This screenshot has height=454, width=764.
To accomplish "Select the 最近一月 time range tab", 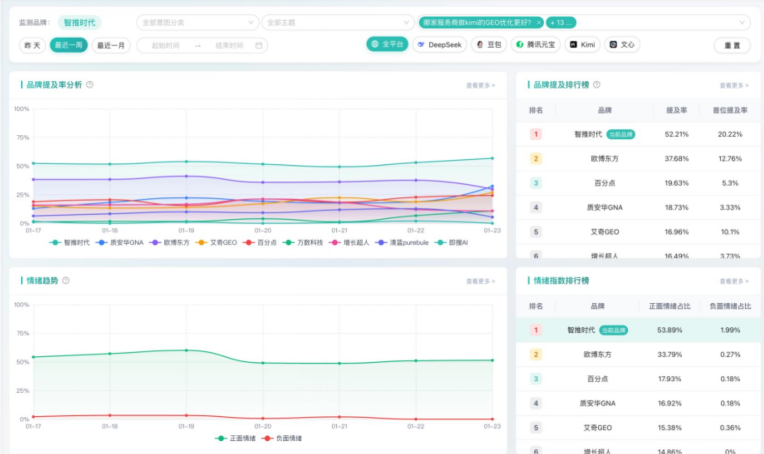I will 111,45.
